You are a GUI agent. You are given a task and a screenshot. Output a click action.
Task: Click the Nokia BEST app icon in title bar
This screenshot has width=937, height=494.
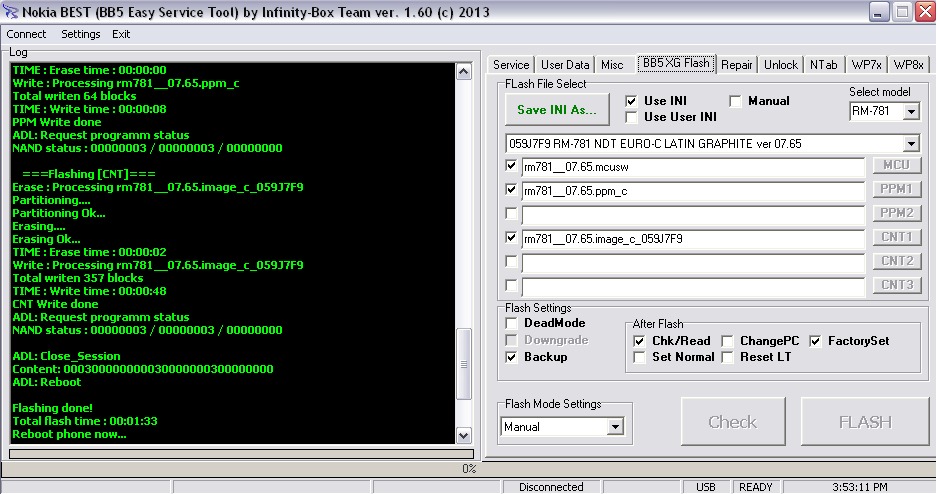(x=10, y=12)
